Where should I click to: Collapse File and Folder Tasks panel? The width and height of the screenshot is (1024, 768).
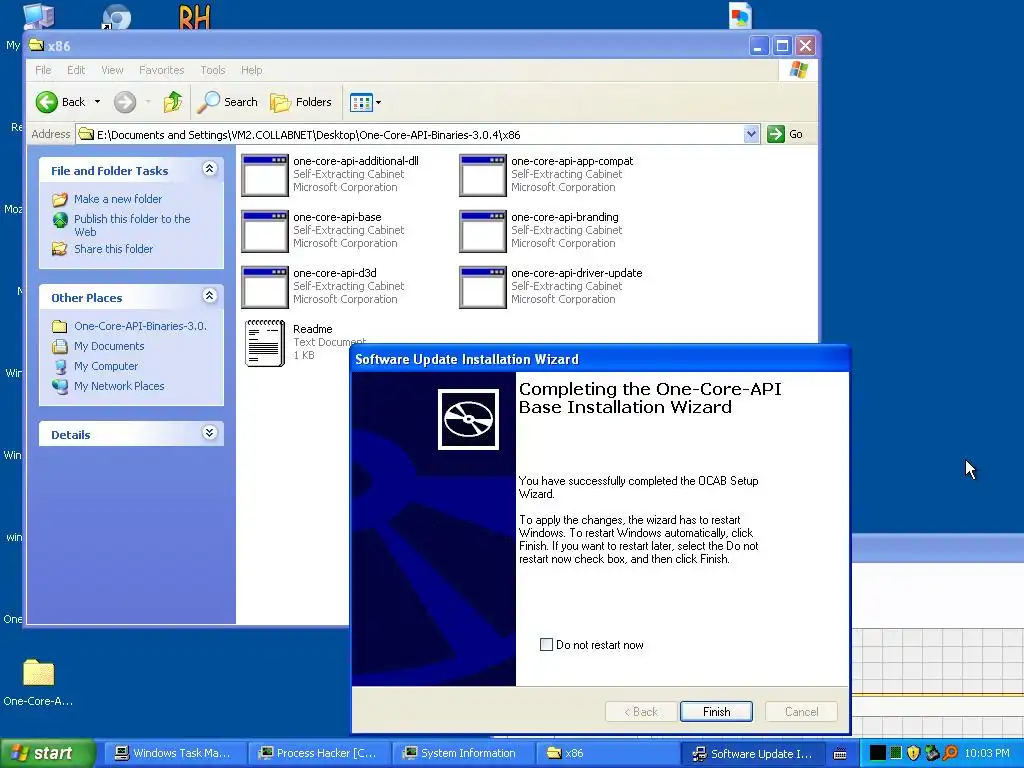(x=209, y=169)
